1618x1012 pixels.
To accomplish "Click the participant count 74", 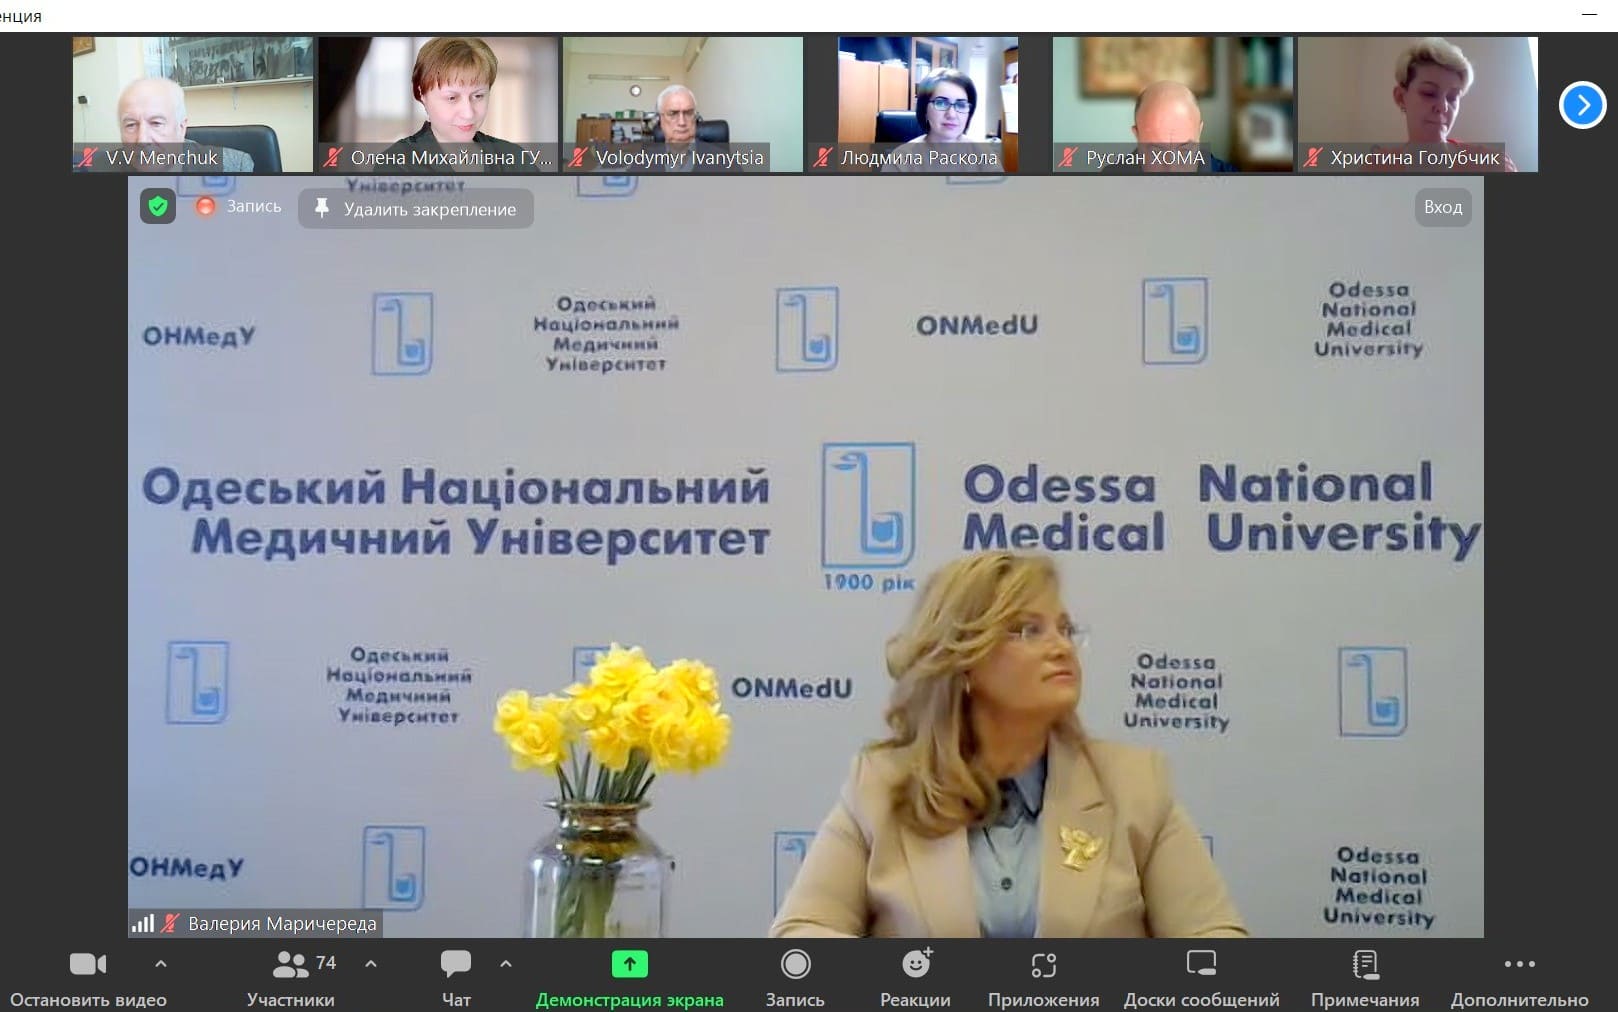I will pyautogui.click(x=326, y=963).
